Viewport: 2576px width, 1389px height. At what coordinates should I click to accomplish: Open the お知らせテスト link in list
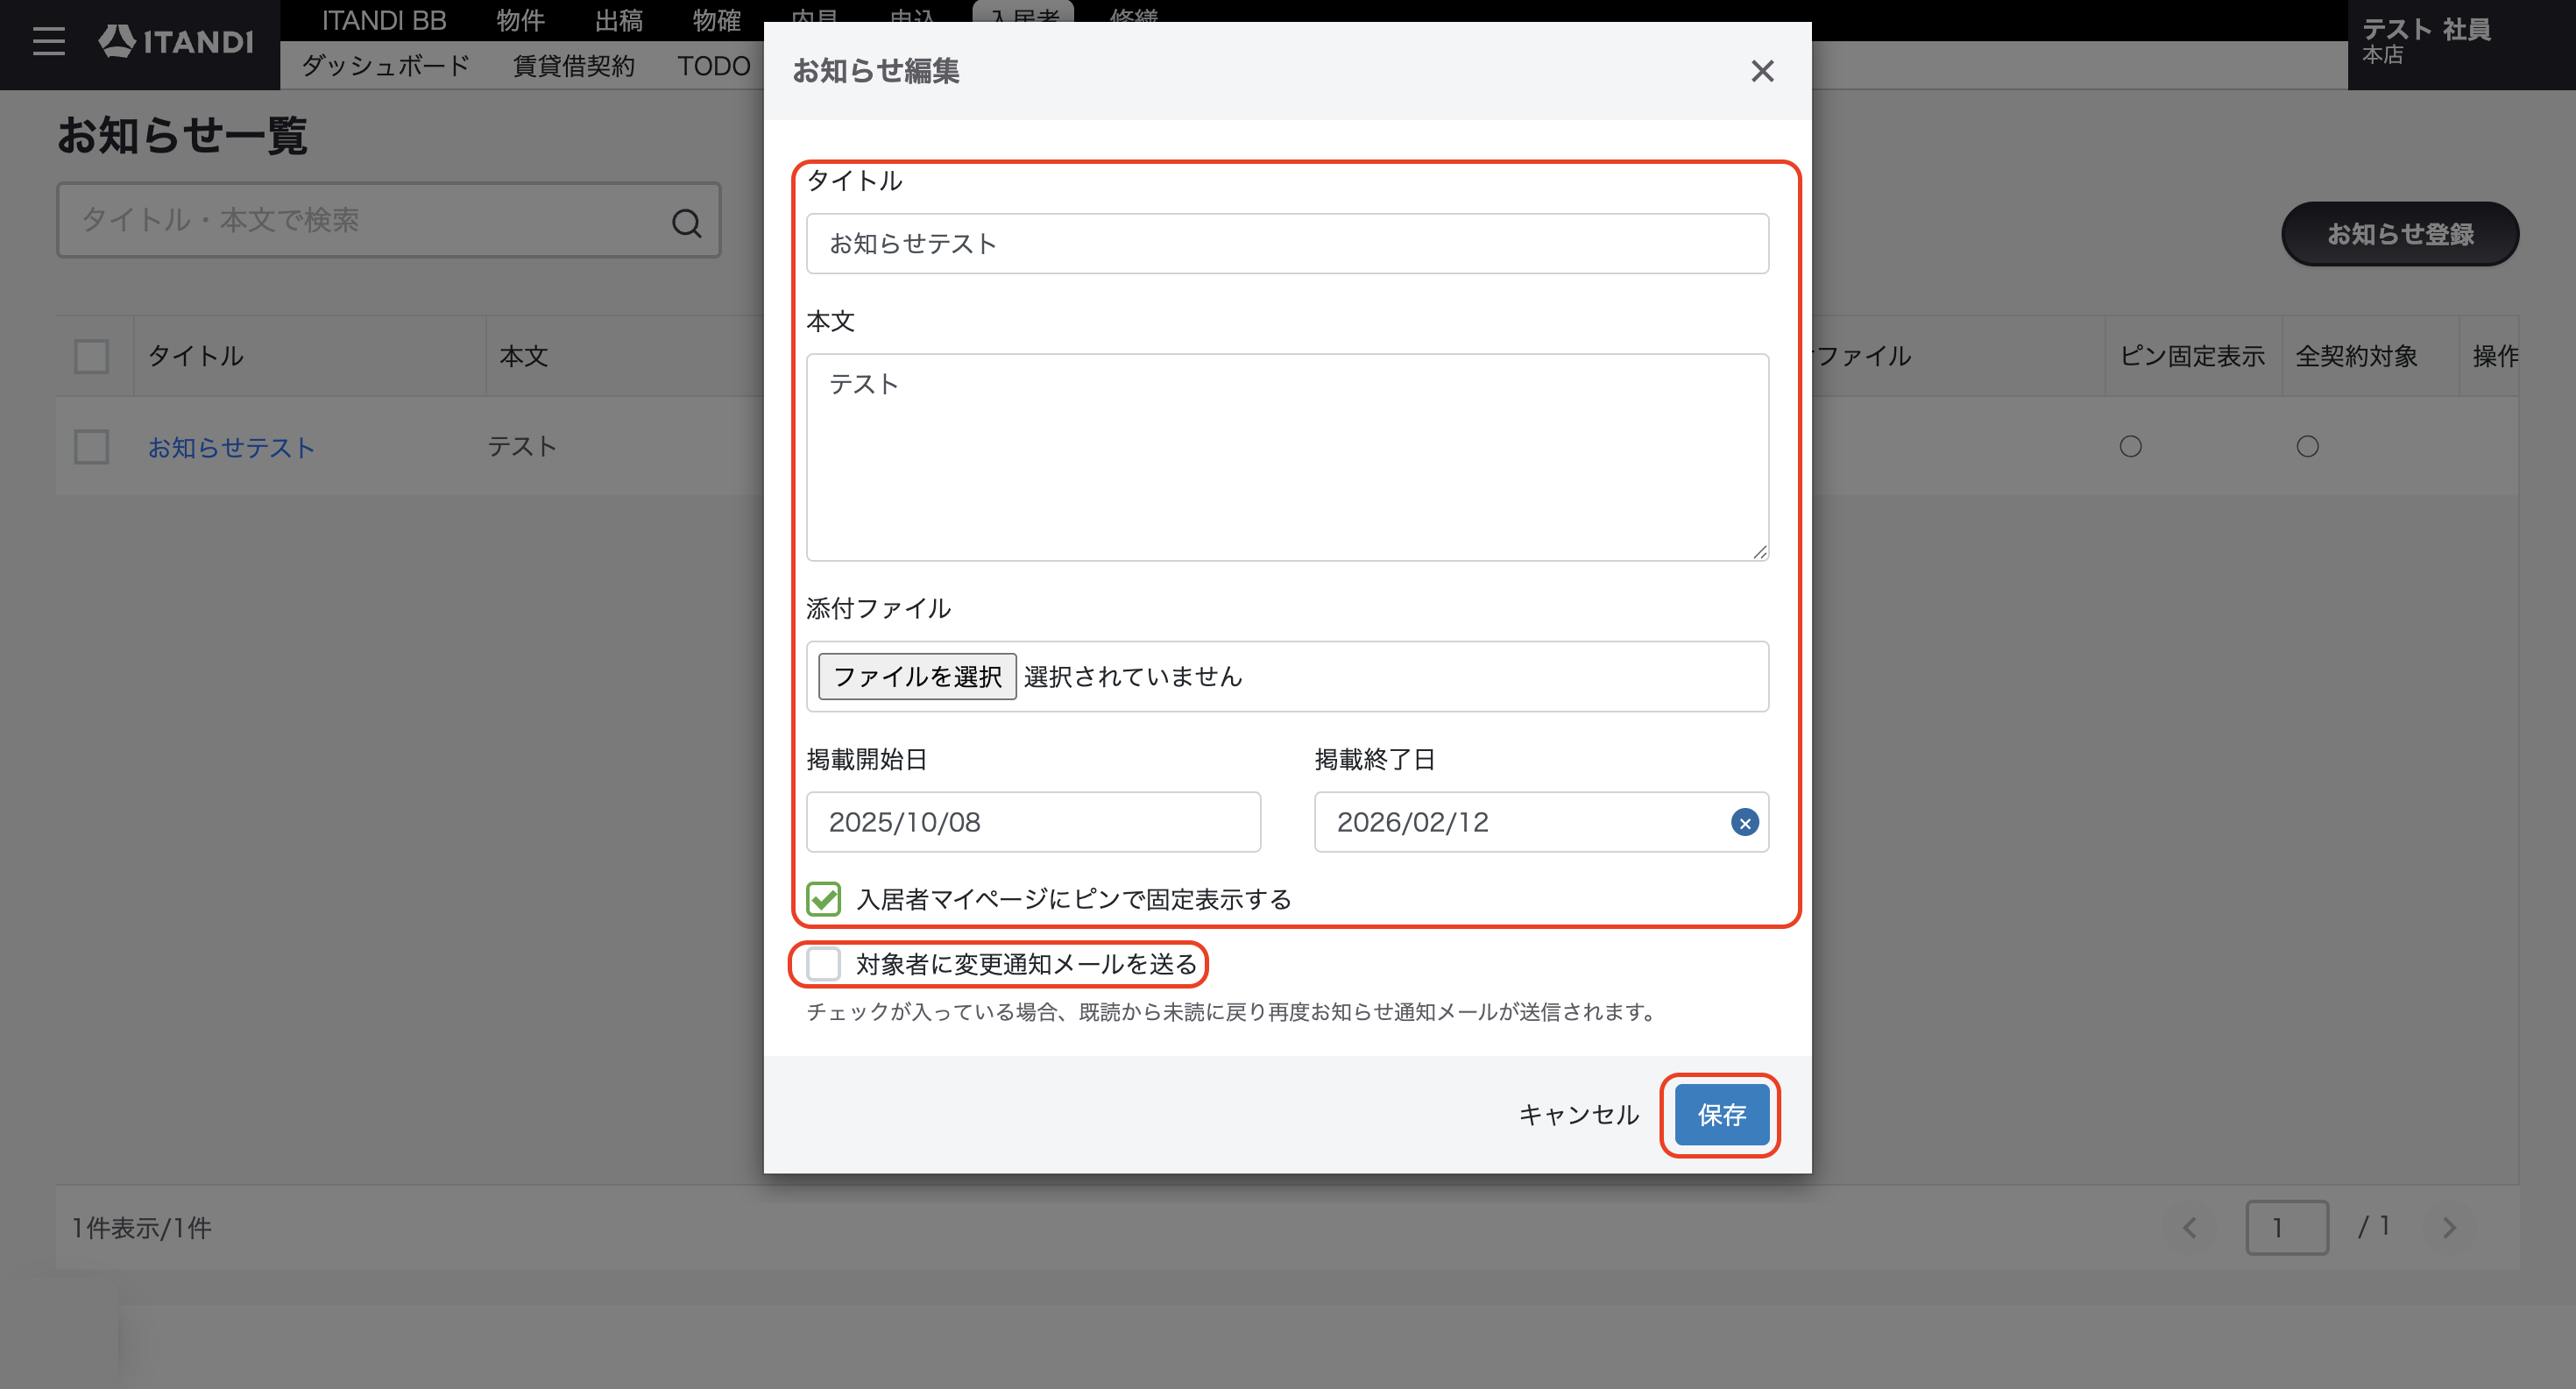click(231, 447)
